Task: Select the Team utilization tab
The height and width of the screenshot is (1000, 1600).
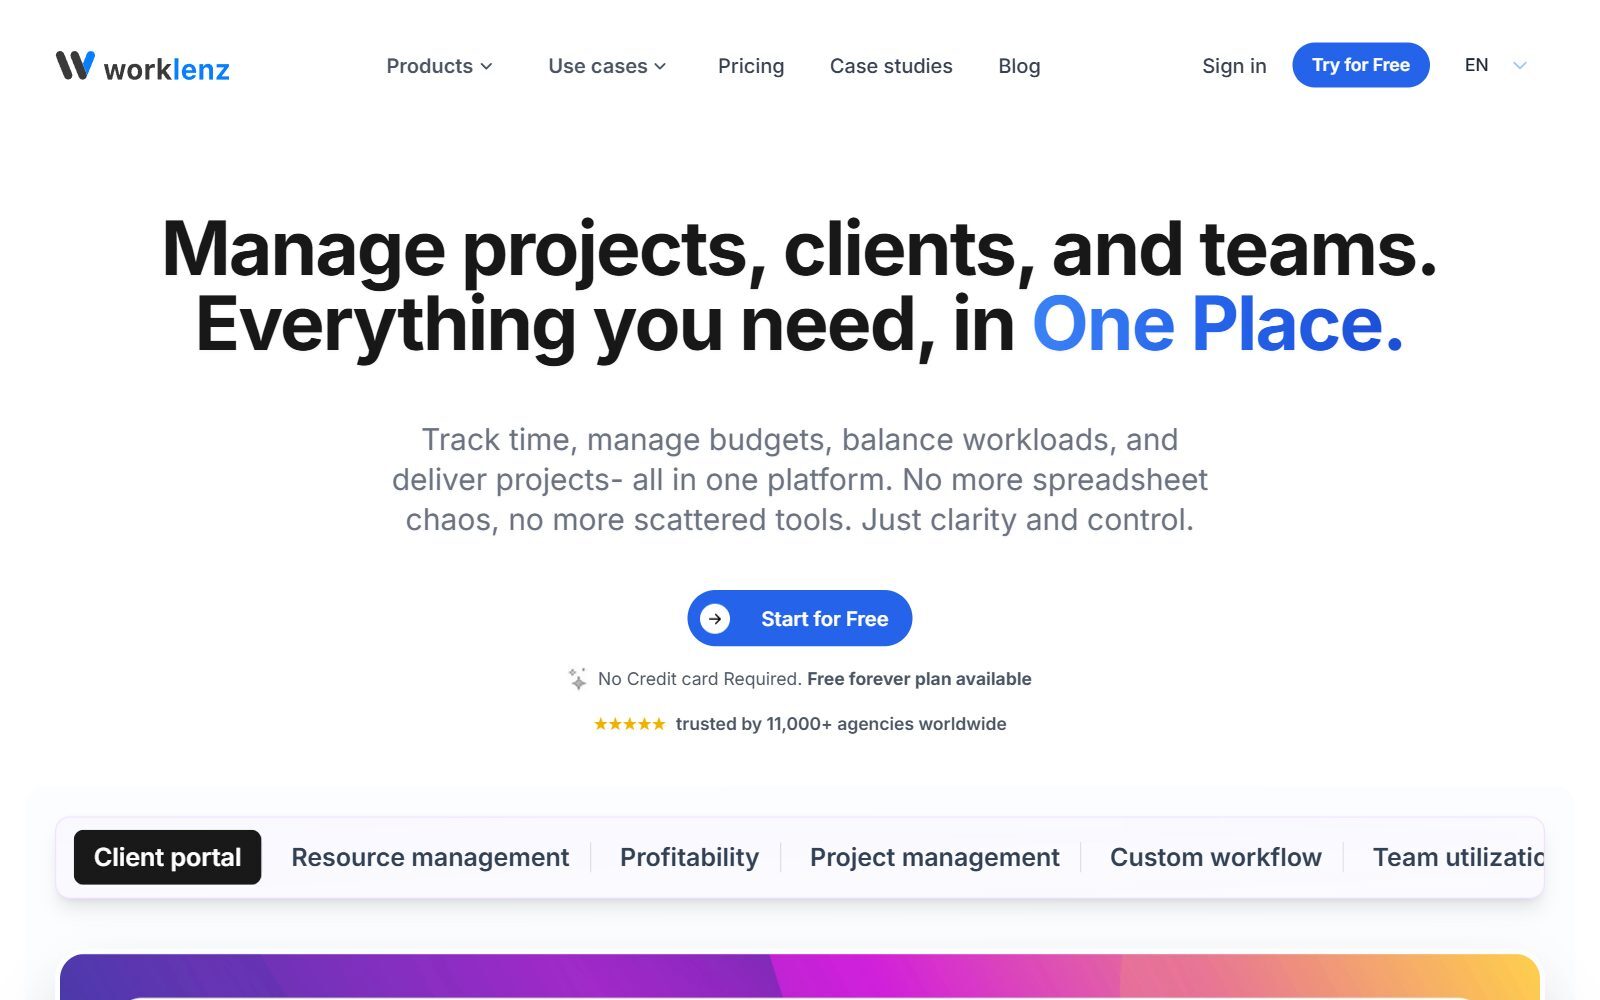Action: coord(1458,857)
